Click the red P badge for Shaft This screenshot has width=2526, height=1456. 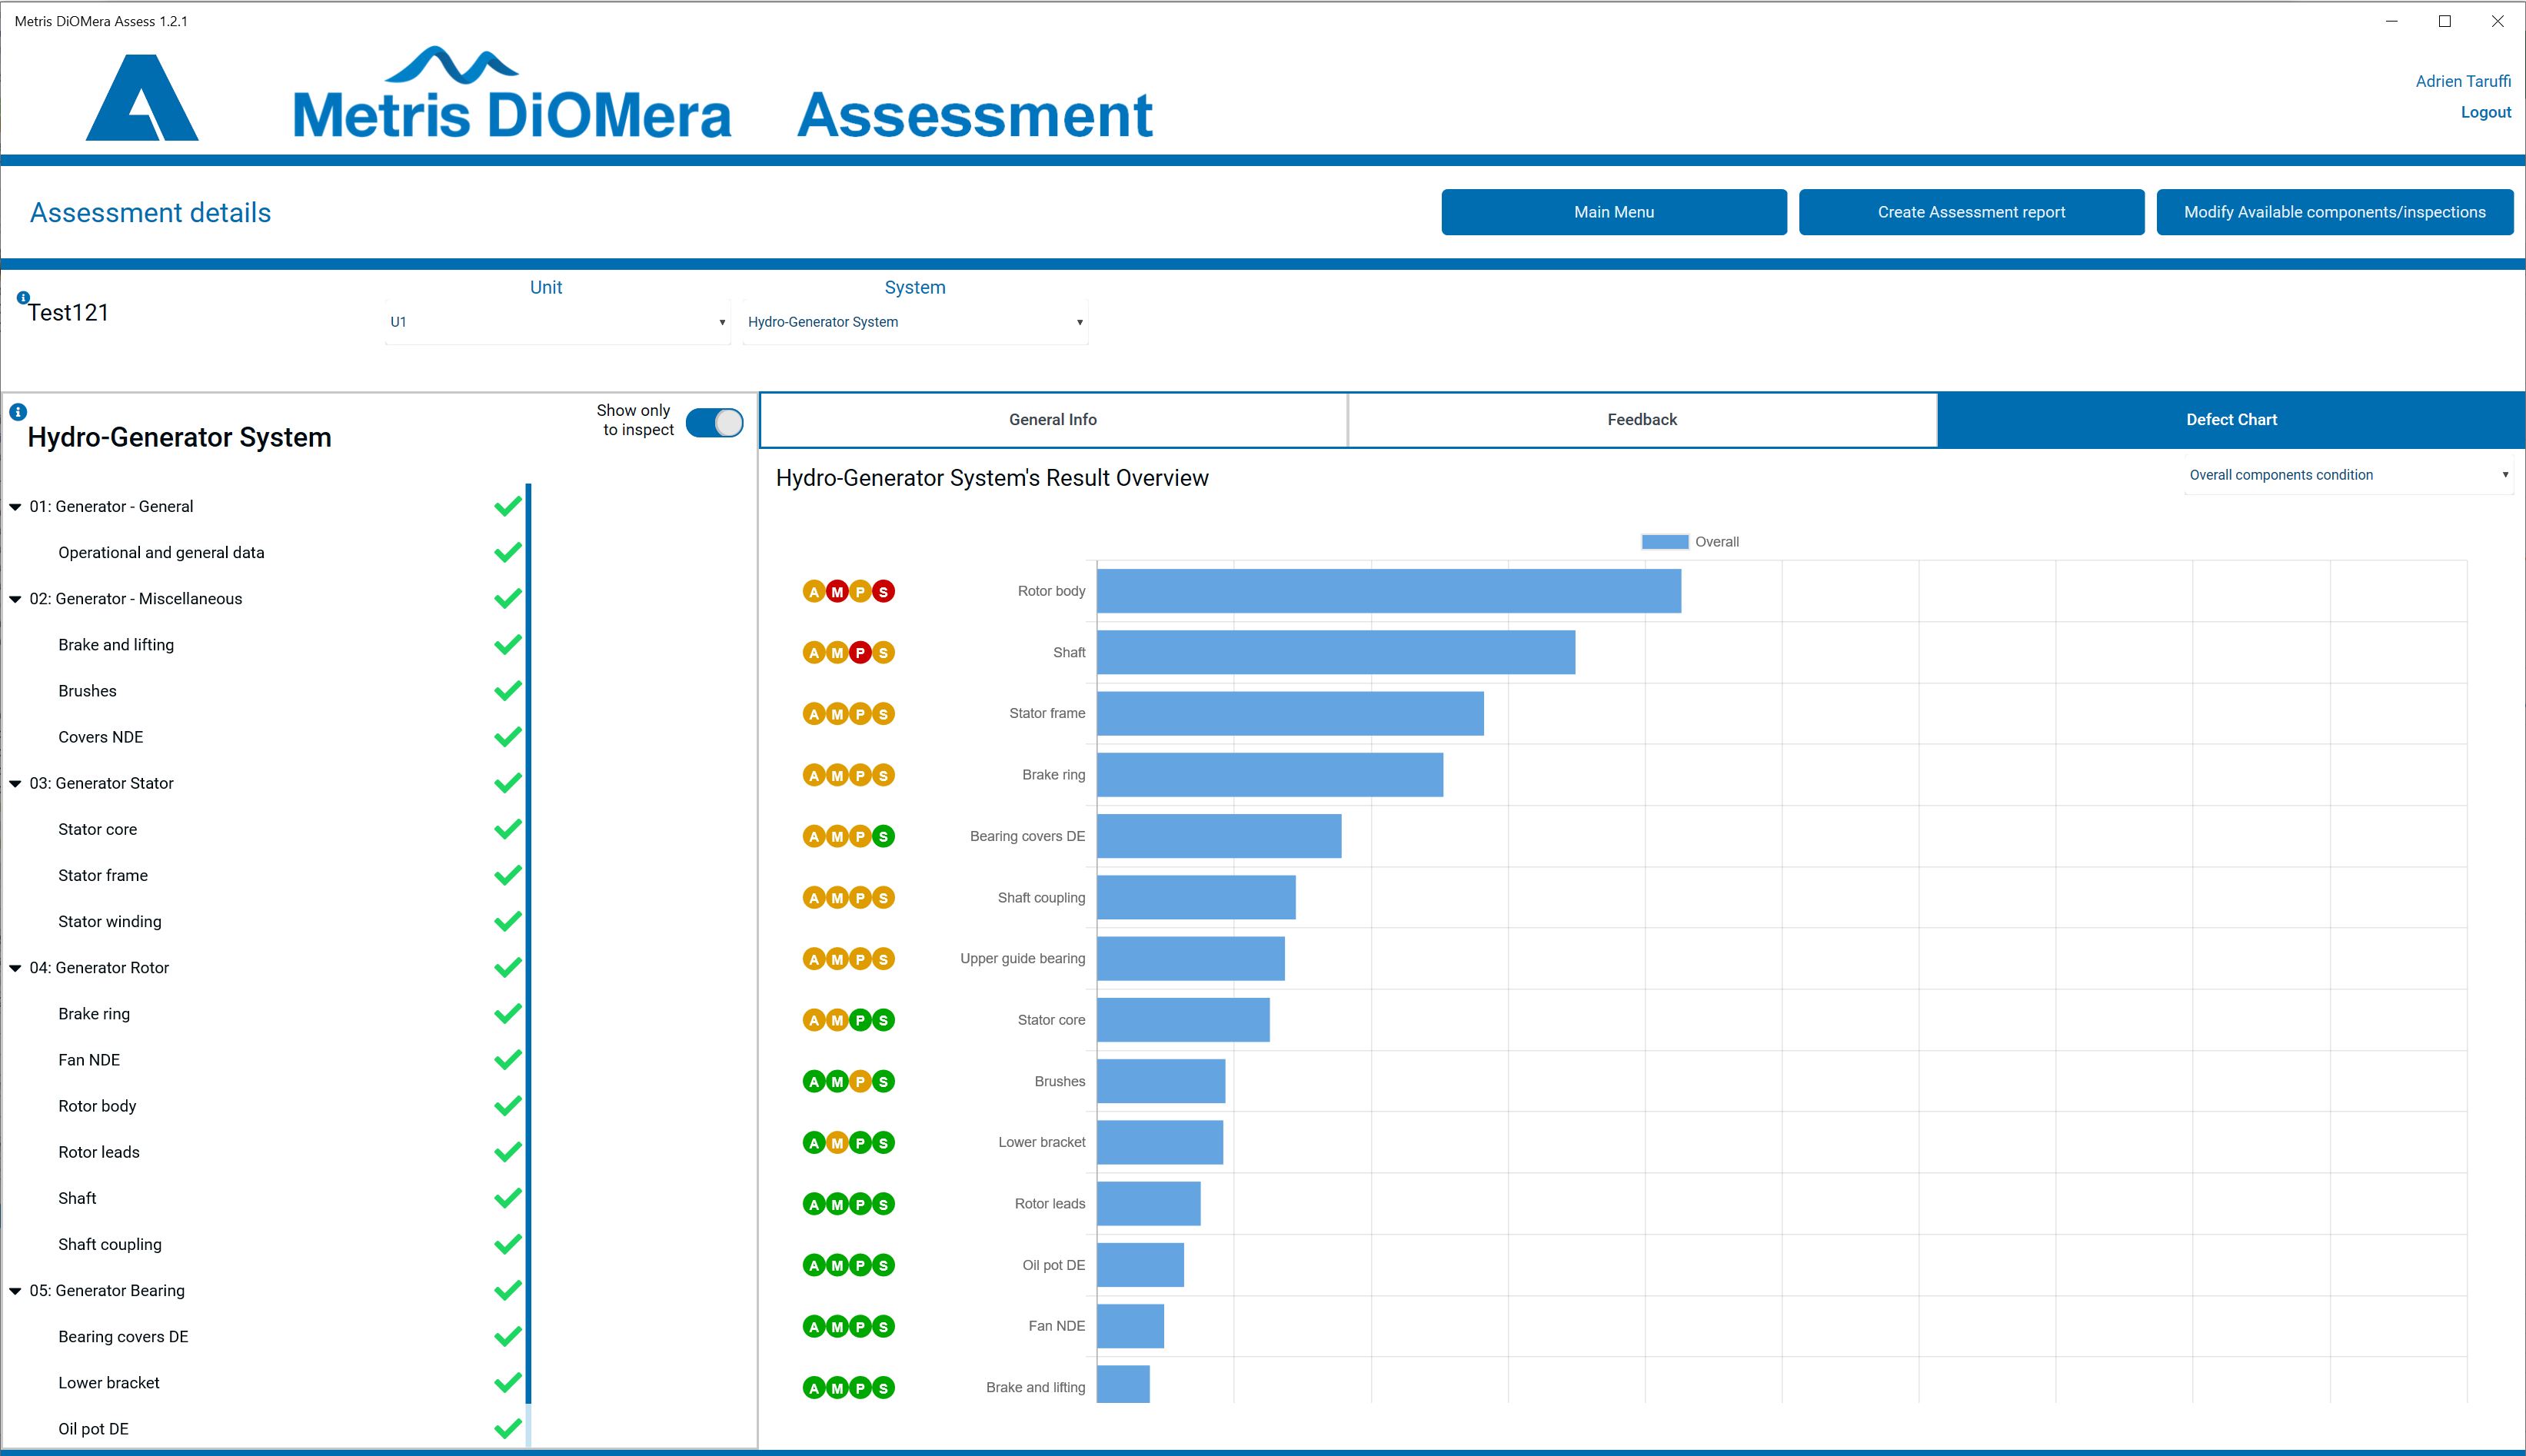coord(860,653)
